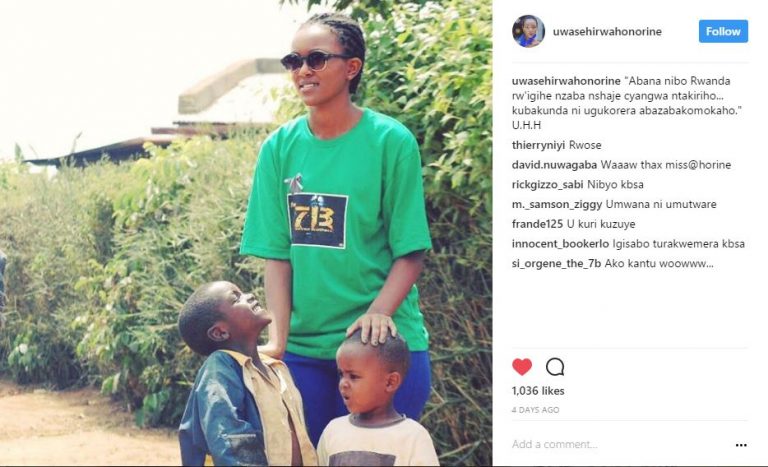Screen dimensions: 768x467
Task: Follow the uwasehirwahonorine account
Action: (723, 31)
